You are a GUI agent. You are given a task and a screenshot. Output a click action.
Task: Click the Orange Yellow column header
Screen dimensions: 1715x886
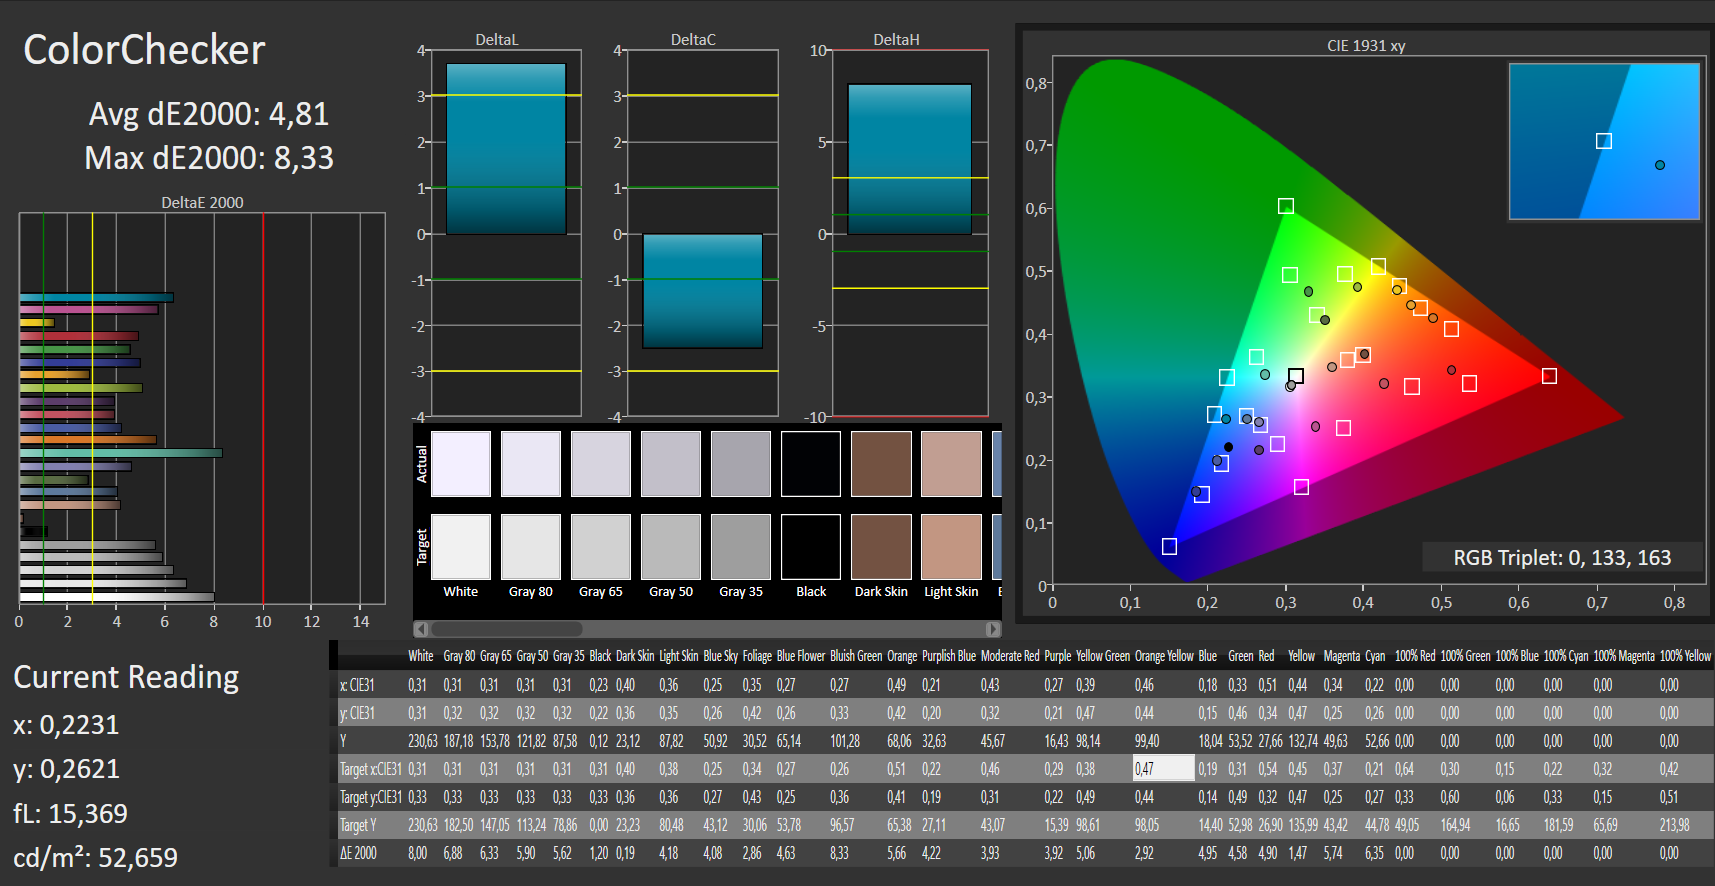(1164, 656)
